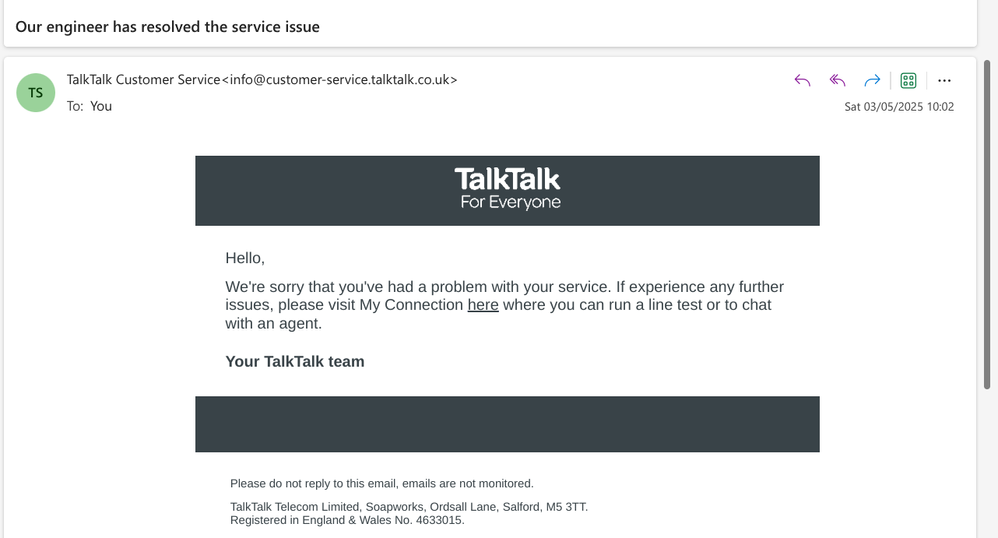Open the green Apps grid icon

[x=908, y=81]
